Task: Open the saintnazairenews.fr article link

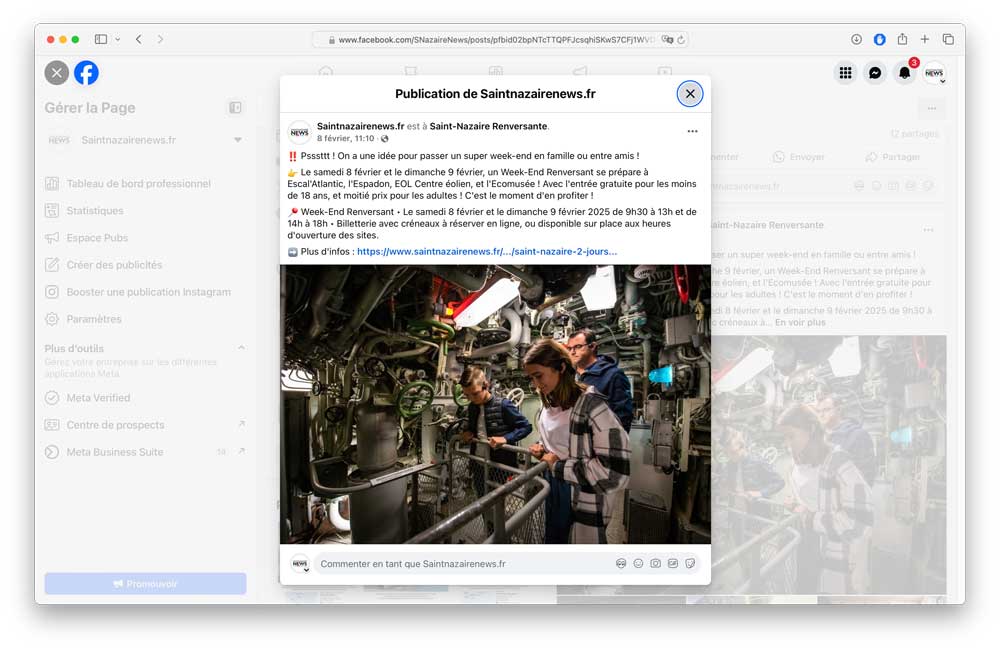Action: [487, 252]
